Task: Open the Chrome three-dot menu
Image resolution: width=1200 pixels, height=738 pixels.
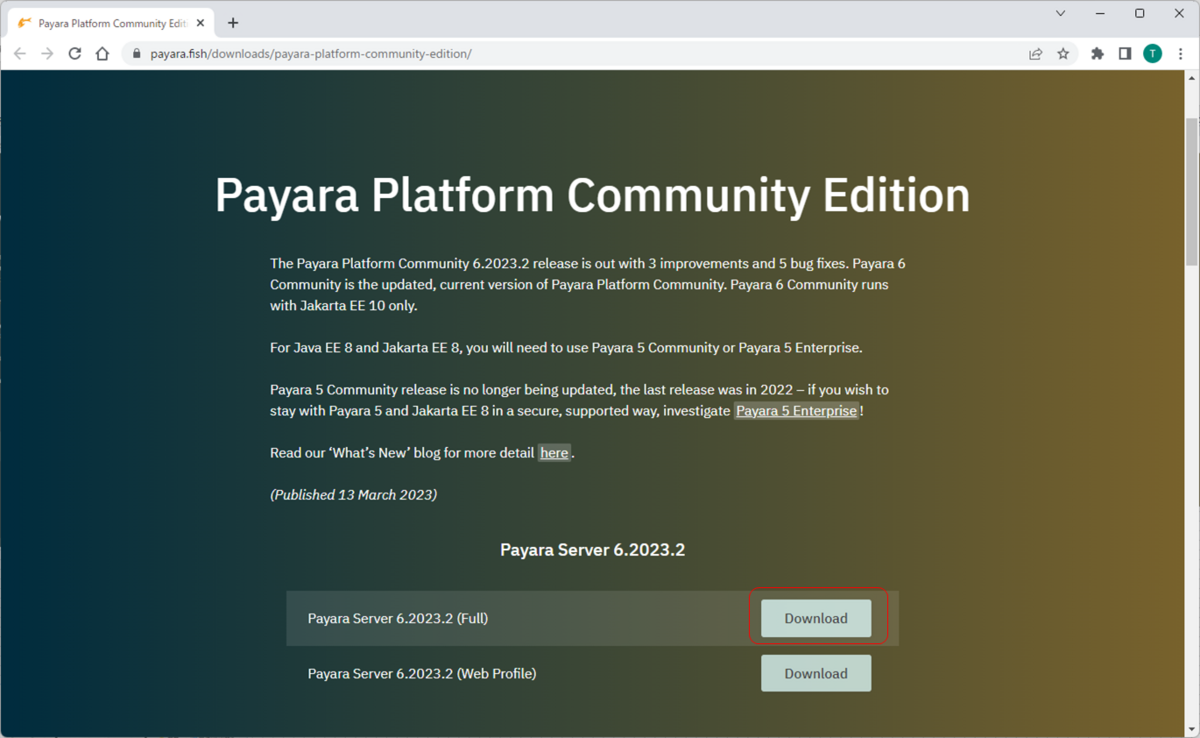Action: click(x=1181, y=54)
